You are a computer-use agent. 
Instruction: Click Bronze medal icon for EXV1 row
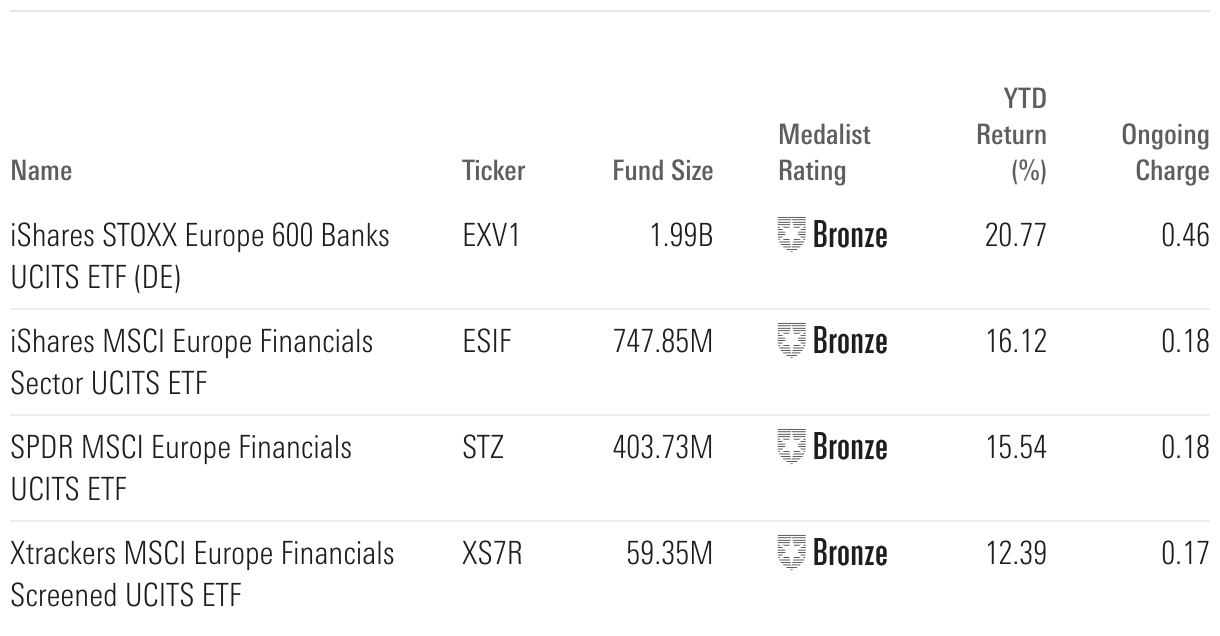pos(791,236)
